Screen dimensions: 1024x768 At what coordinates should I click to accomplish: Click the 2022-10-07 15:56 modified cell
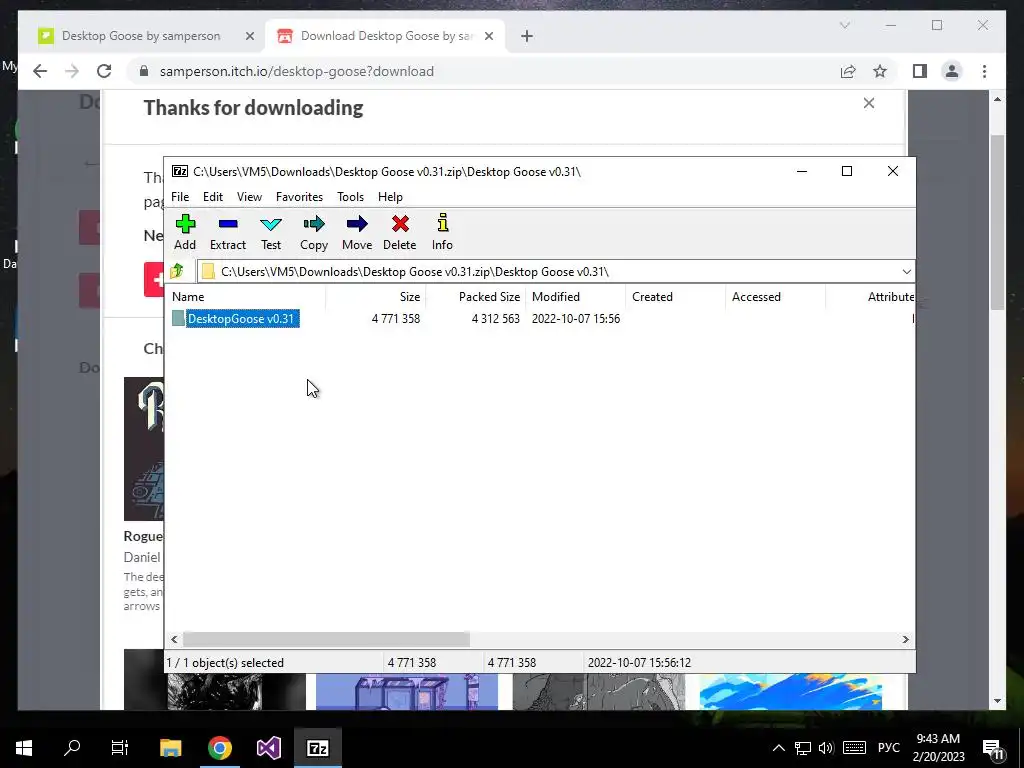[x=576, y=319]
